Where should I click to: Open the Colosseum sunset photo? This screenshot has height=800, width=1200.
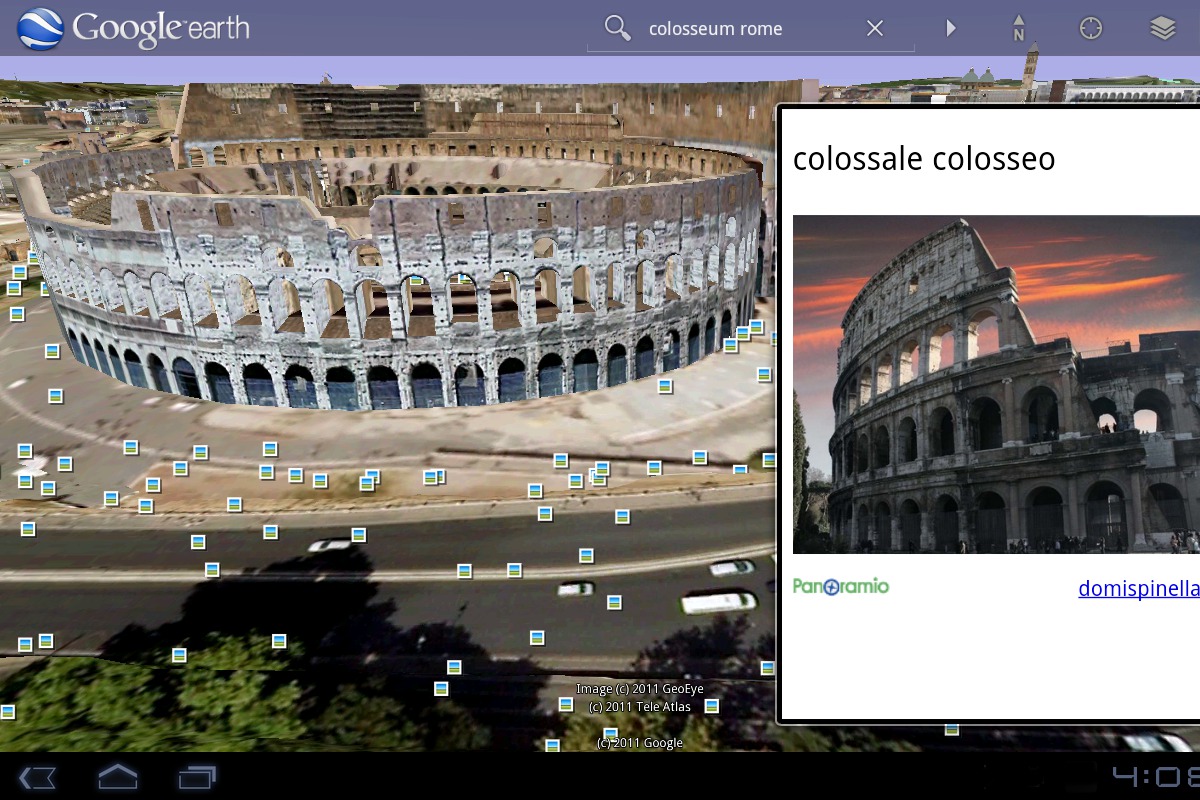[x=996, y=384]
